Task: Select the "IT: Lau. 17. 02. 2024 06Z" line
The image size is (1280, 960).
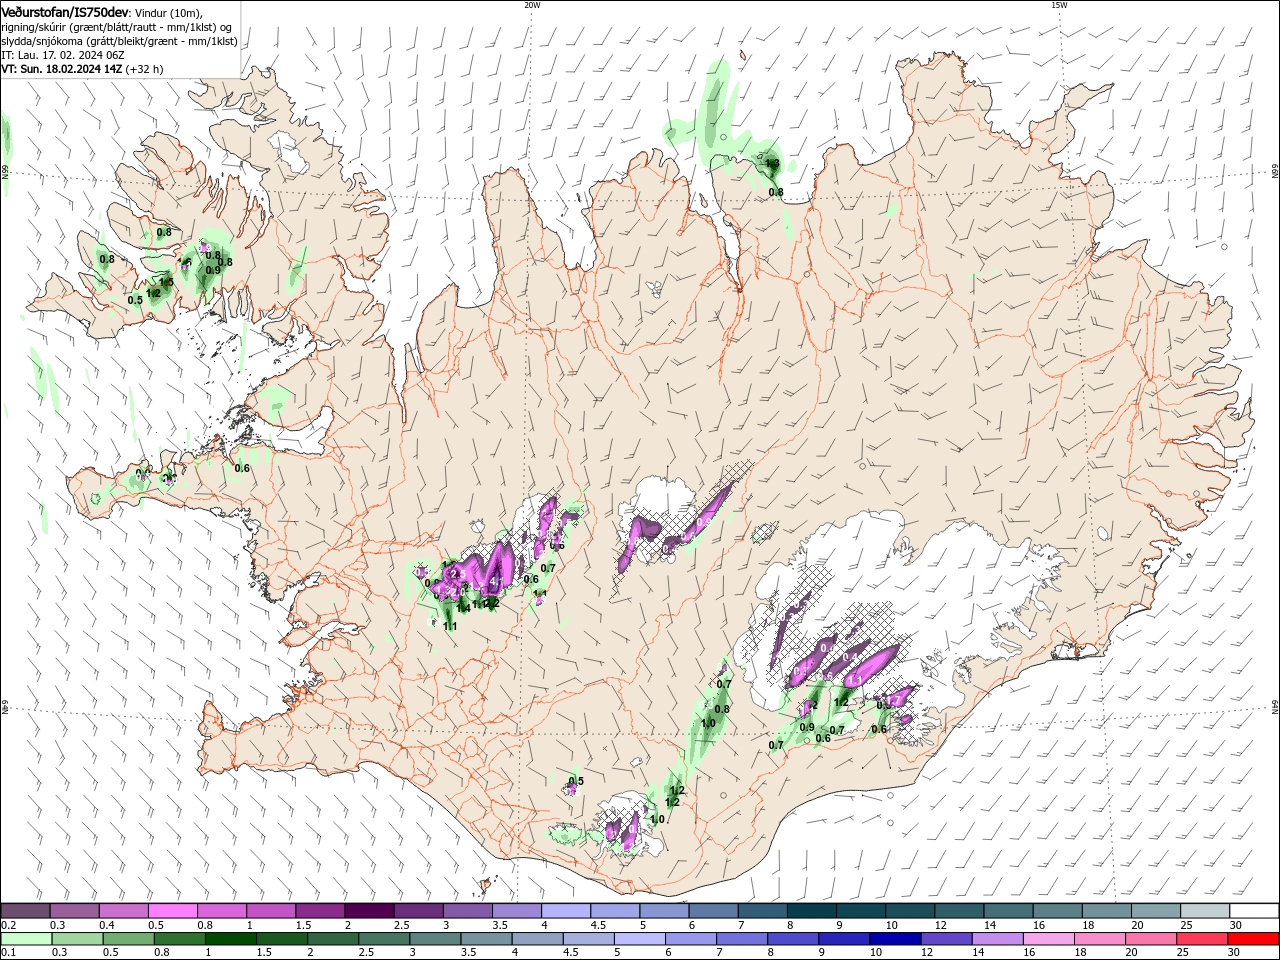Action: click(x=62, y=55)
